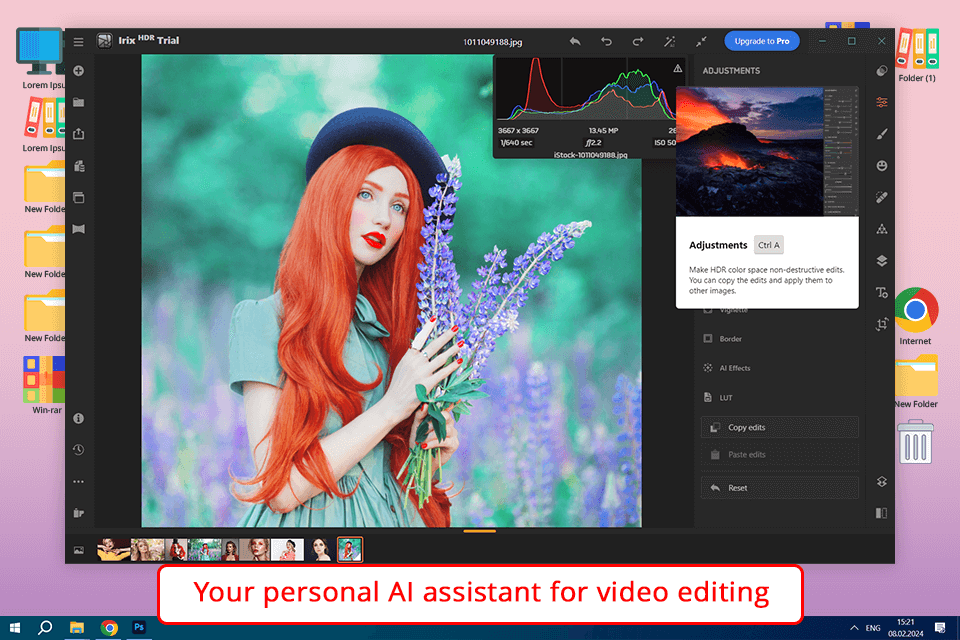Screen dimensions: 960x640
Task: Click the add new image plus icon
Action: pyautogui.click(x=78, y=71)
